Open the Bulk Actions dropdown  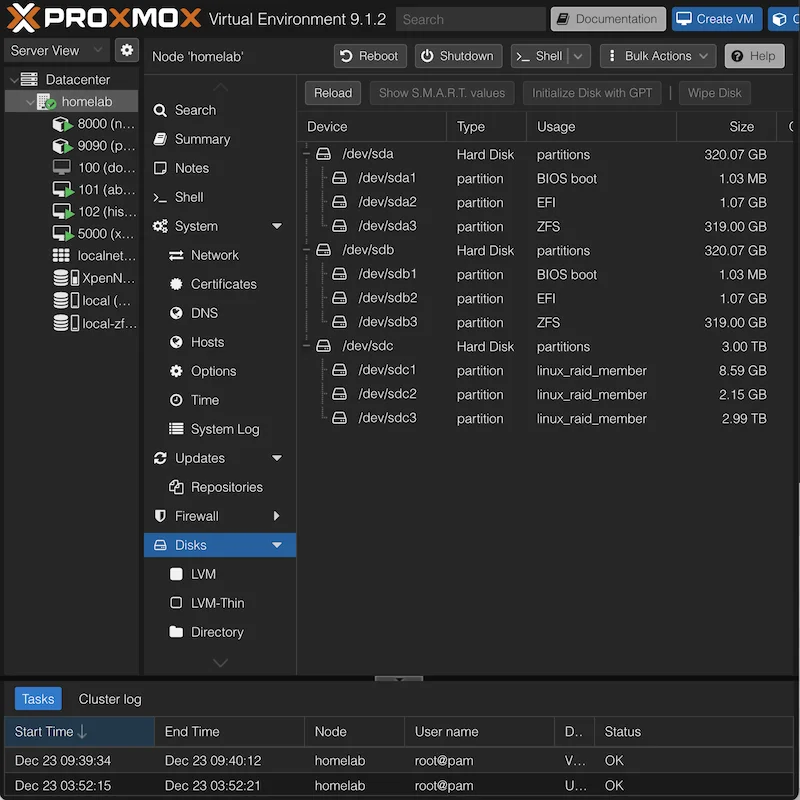click(x=657, y=56)
